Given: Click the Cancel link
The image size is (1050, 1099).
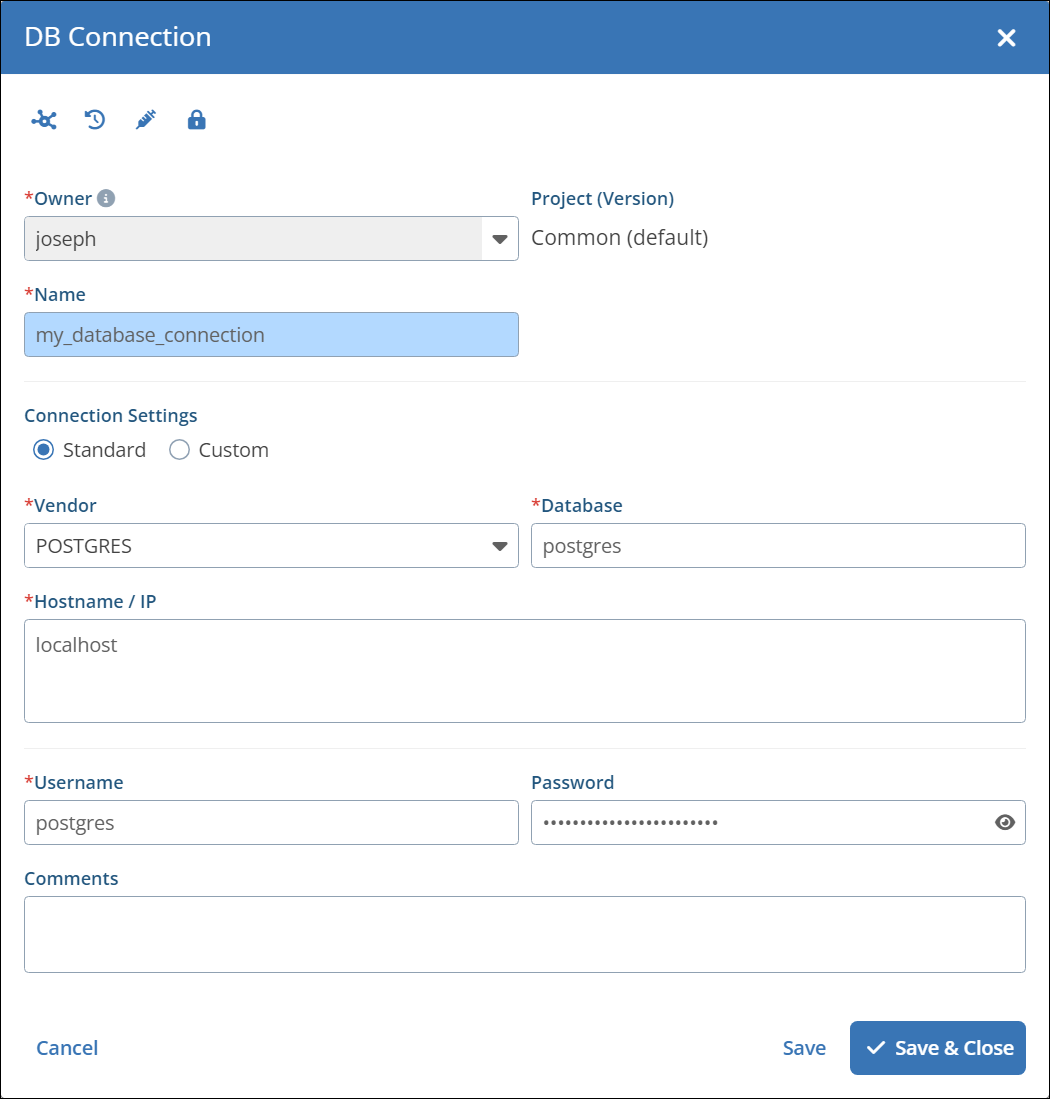Looking at the screenshot, I should [x=67, y=1048].
